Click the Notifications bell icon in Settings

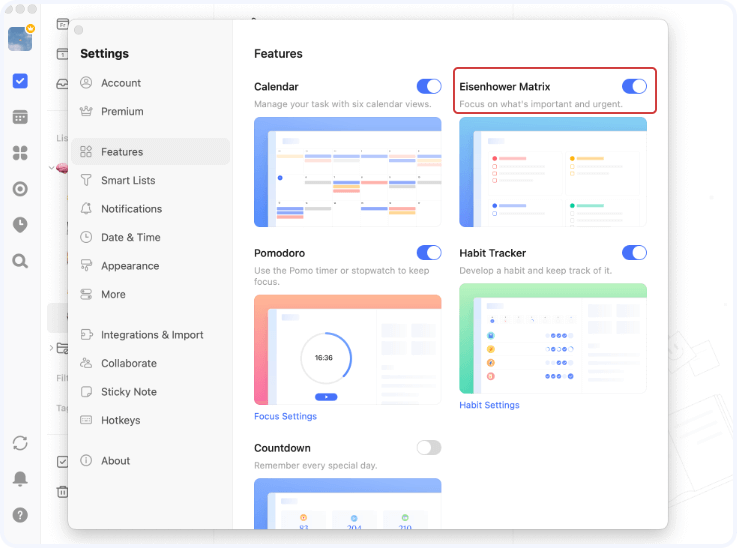pyautogui.click(x=86, y=209)
